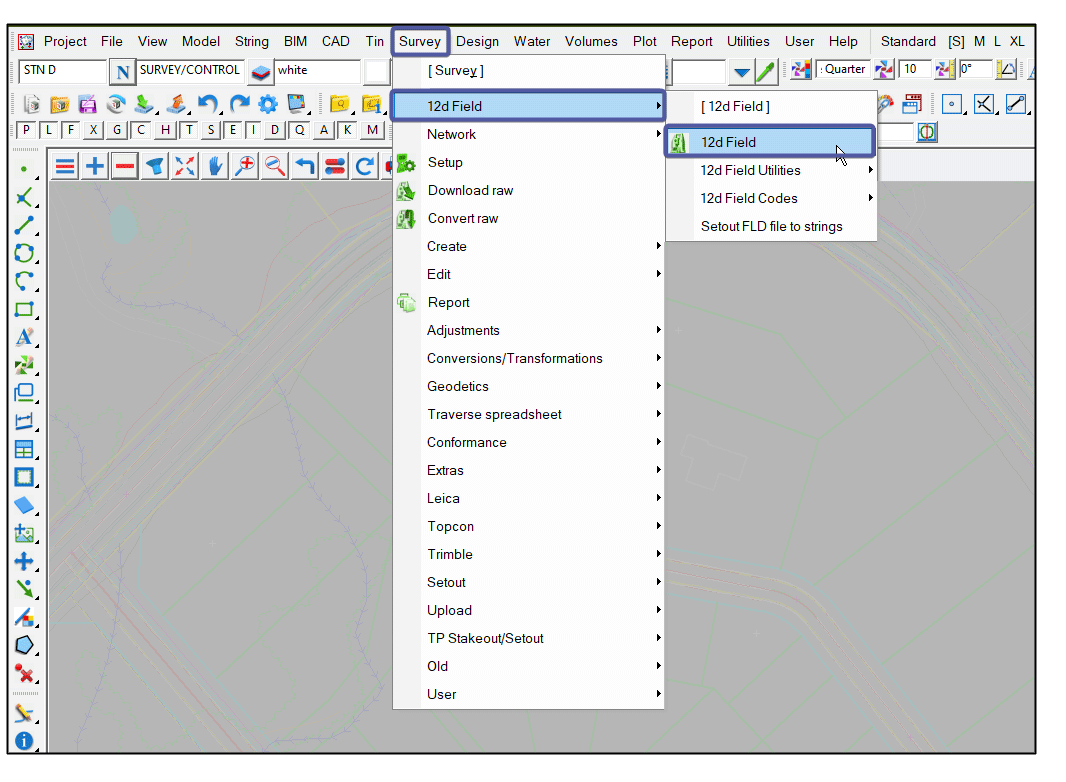Select the arc drawing tool

24,281
